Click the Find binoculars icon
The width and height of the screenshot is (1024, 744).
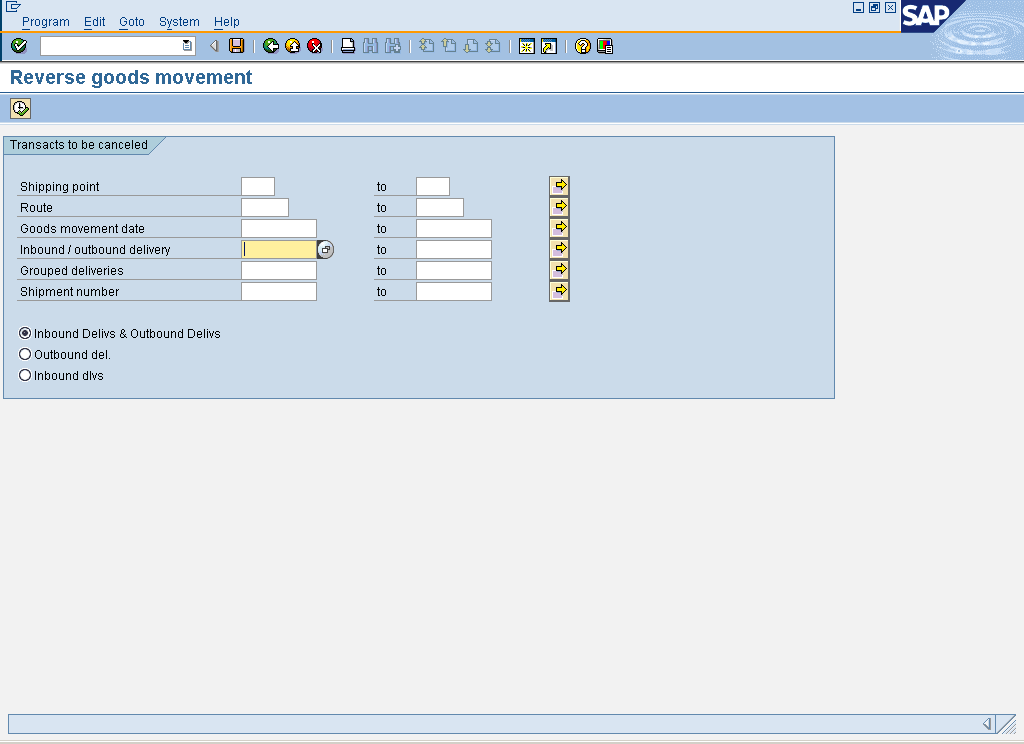[370, 46]
